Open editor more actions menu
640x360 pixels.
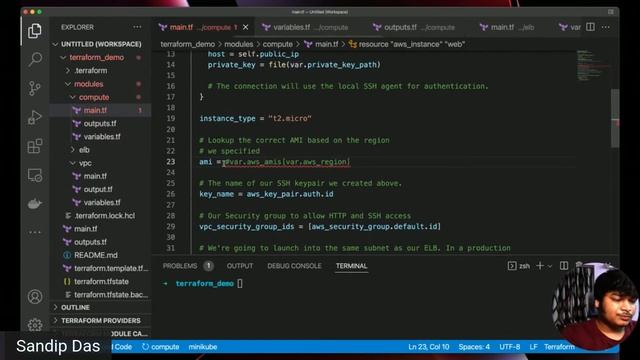click(x=606, y=27)
